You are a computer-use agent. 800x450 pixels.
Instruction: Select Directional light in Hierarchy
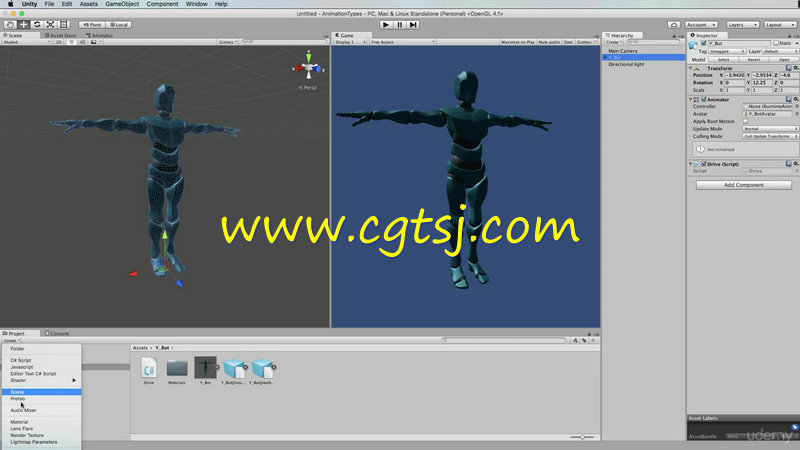point(626,64)
